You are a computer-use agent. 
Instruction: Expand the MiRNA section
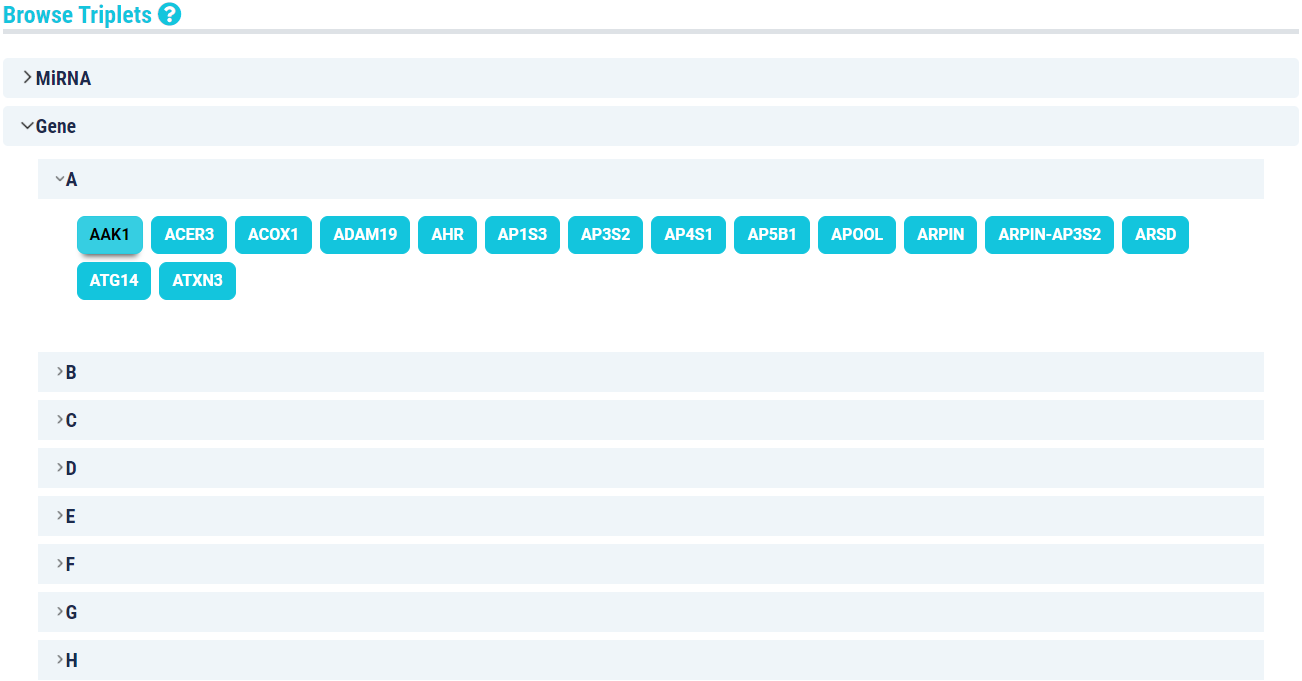coord(650,78)
